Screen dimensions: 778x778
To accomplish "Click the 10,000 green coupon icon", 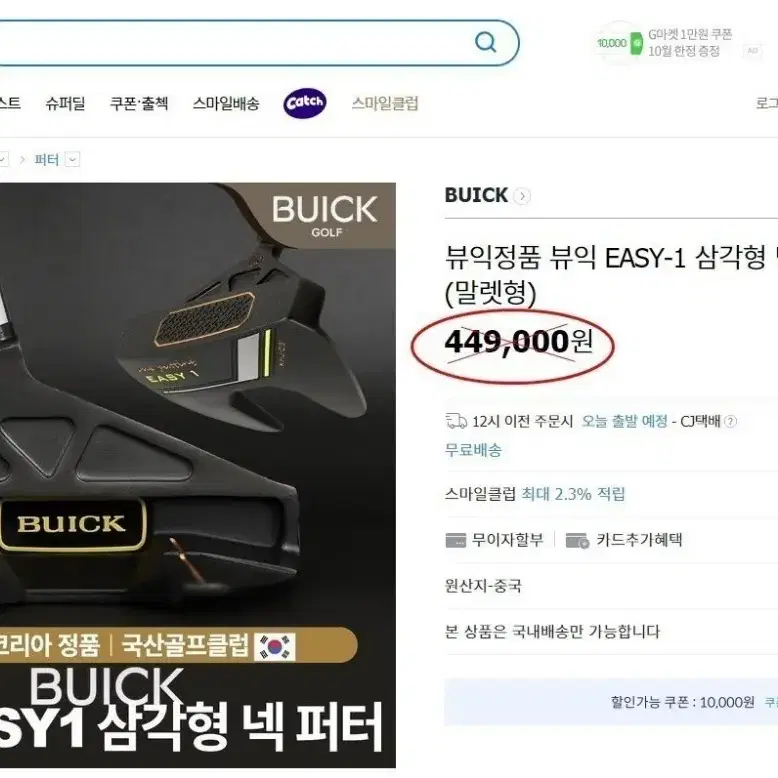I will point(619,44).
